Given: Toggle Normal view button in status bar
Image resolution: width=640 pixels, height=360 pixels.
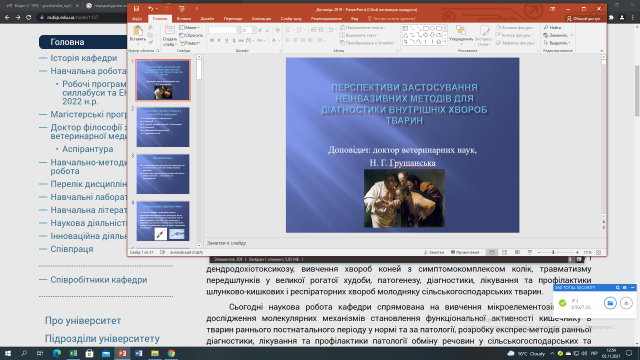Looking at the screenshot, I should [492, 253].
